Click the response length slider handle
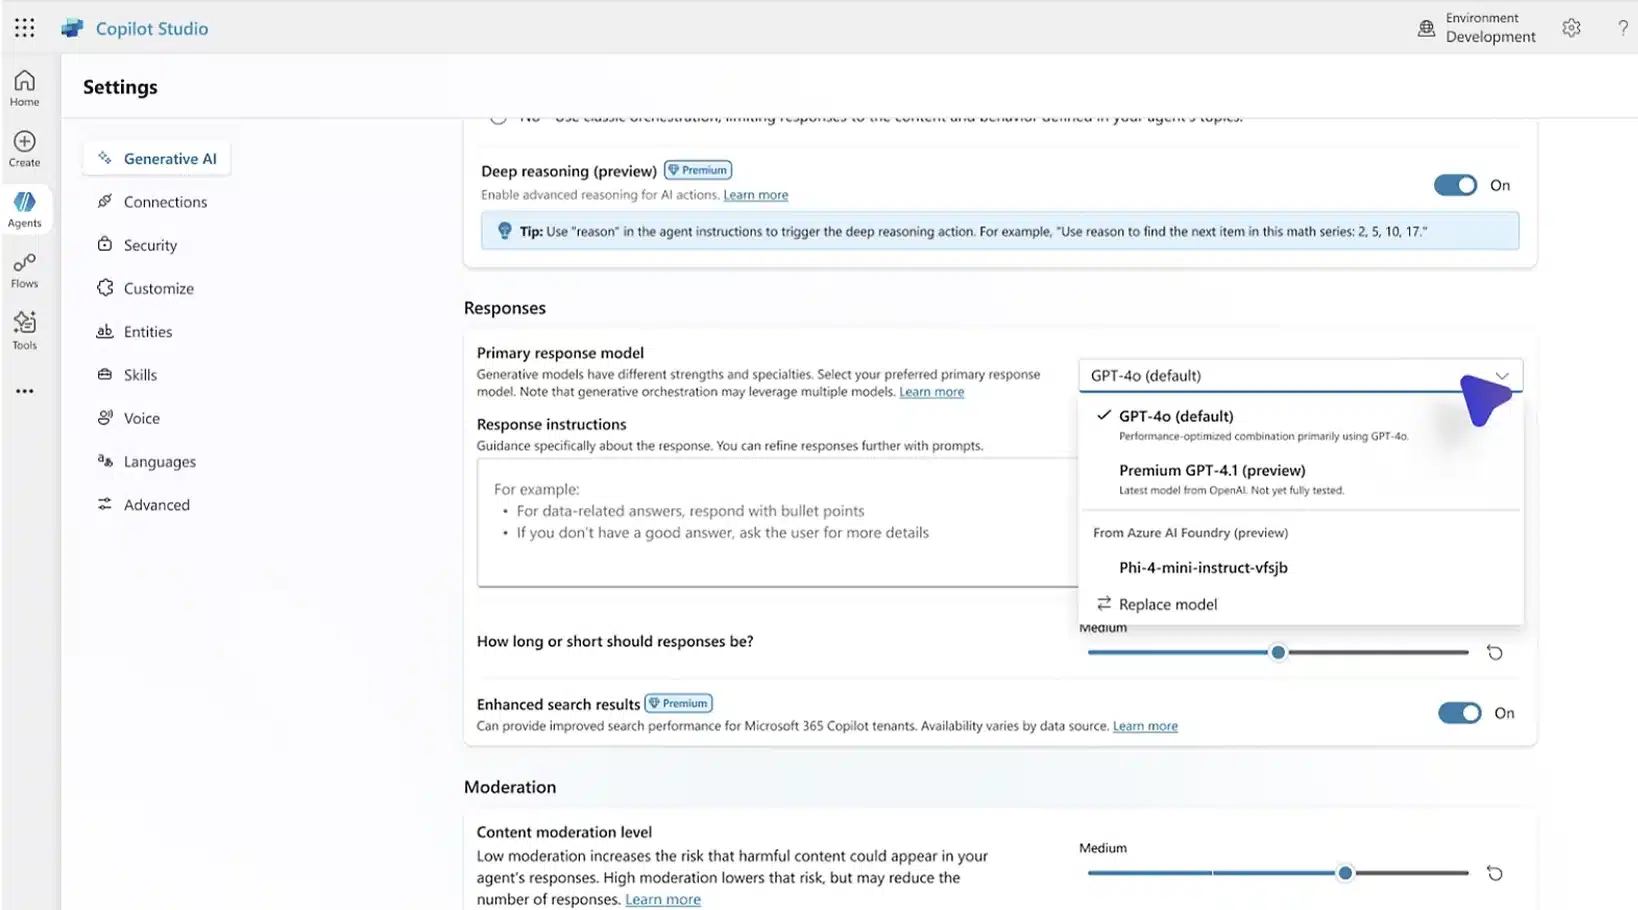This screenshot has width=1638, height=910. tap(1278, 652)
